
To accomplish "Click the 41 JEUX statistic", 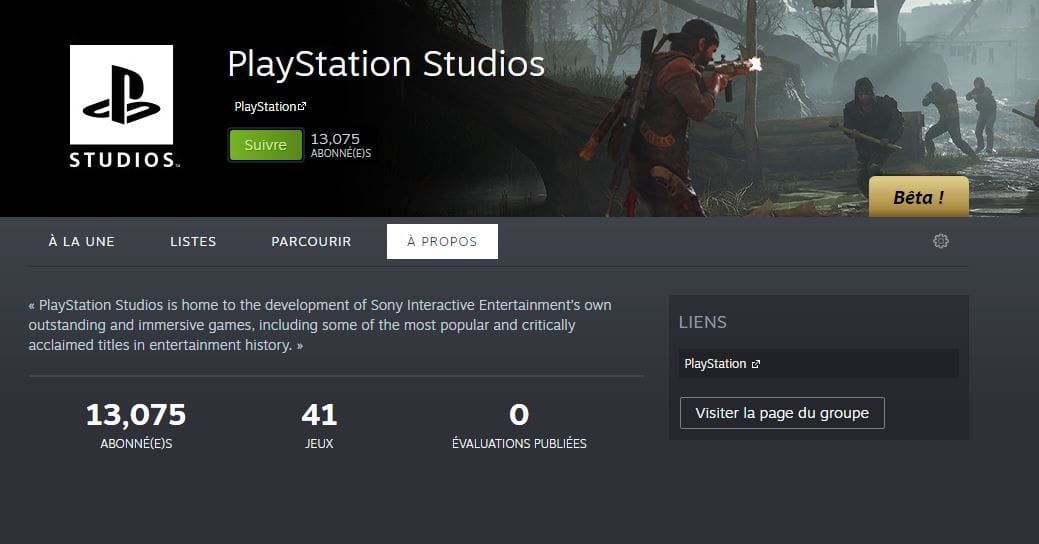I will [319, 425].
